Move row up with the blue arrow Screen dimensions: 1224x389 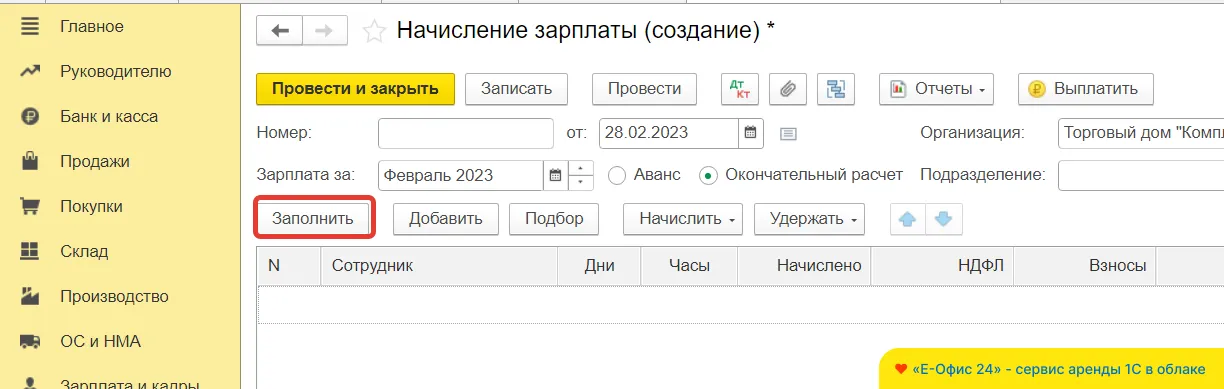pos(908,219)
